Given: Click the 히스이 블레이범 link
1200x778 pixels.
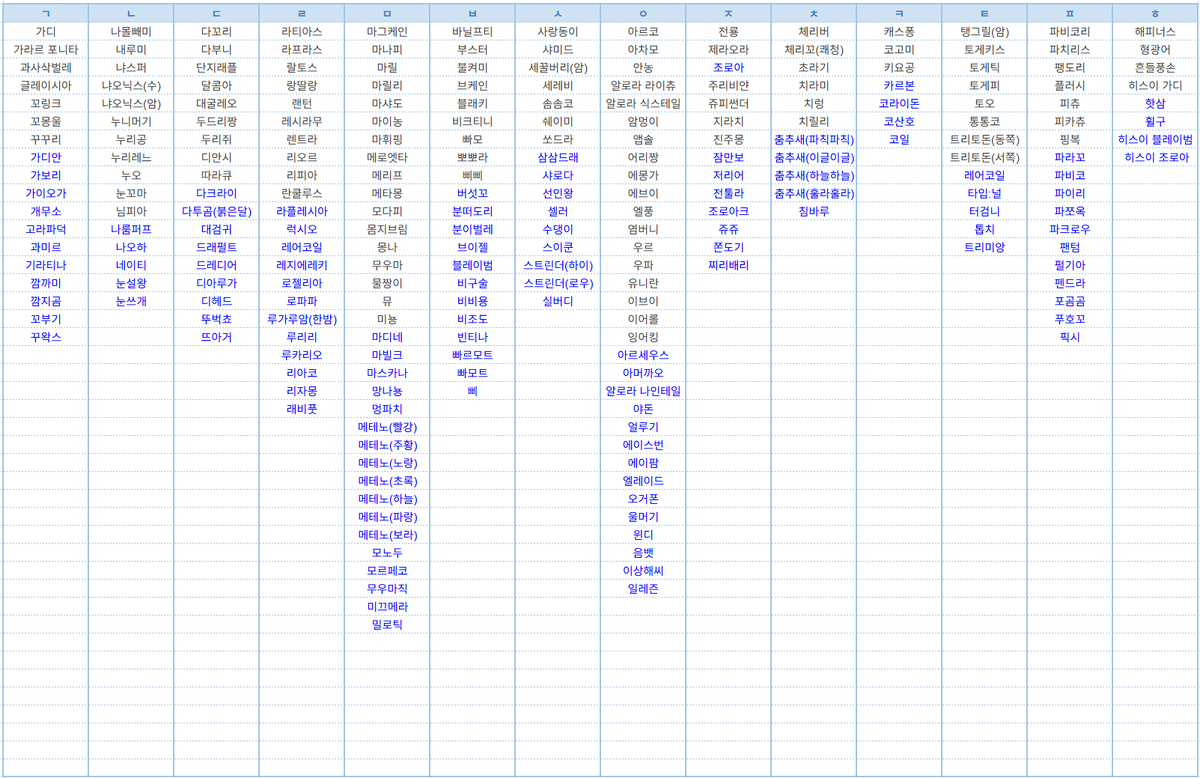Looking at the screenshot, I should 1155,139.
